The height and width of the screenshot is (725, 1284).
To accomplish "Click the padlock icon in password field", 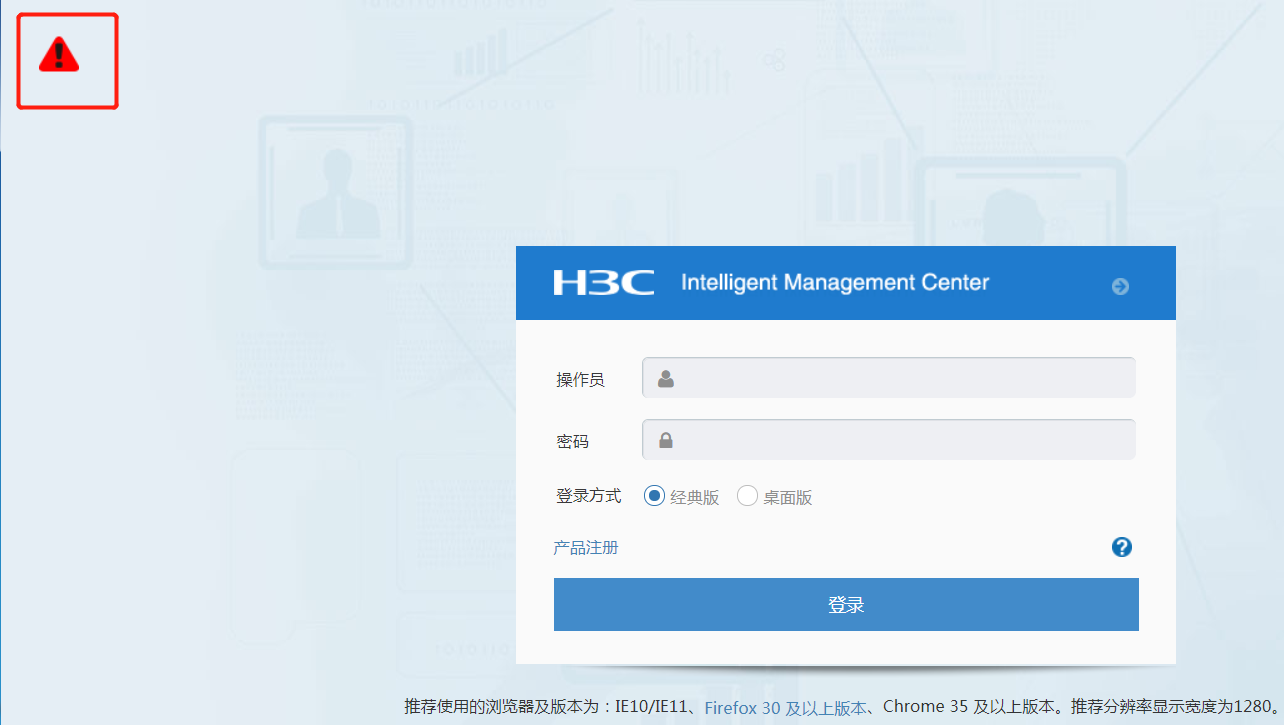I will coord(665,440).
